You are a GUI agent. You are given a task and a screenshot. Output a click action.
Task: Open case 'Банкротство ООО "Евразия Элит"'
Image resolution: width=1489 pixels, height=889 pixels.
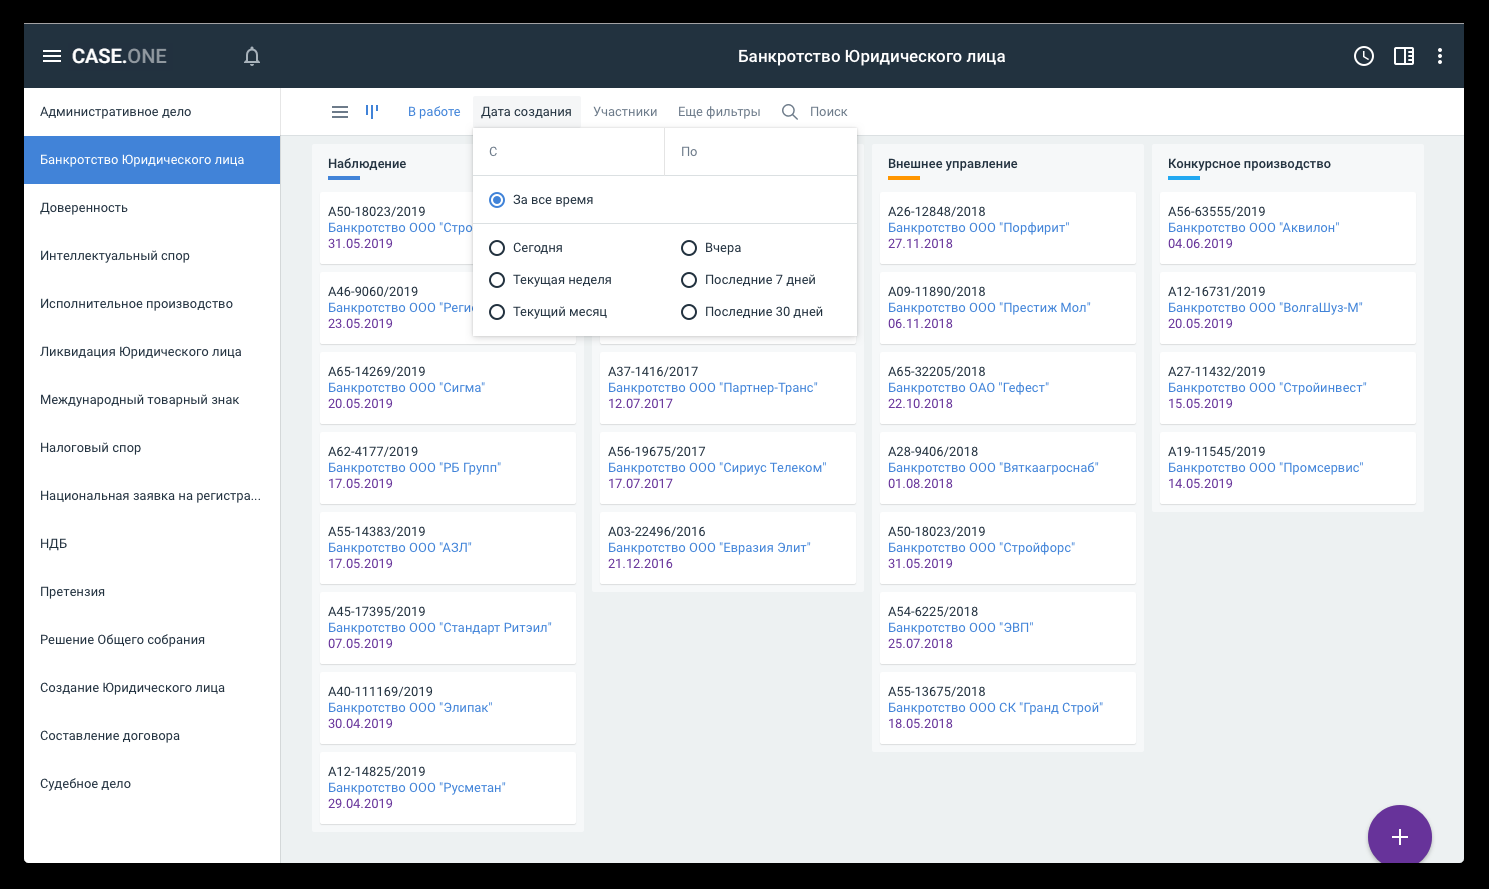(709, 548)
